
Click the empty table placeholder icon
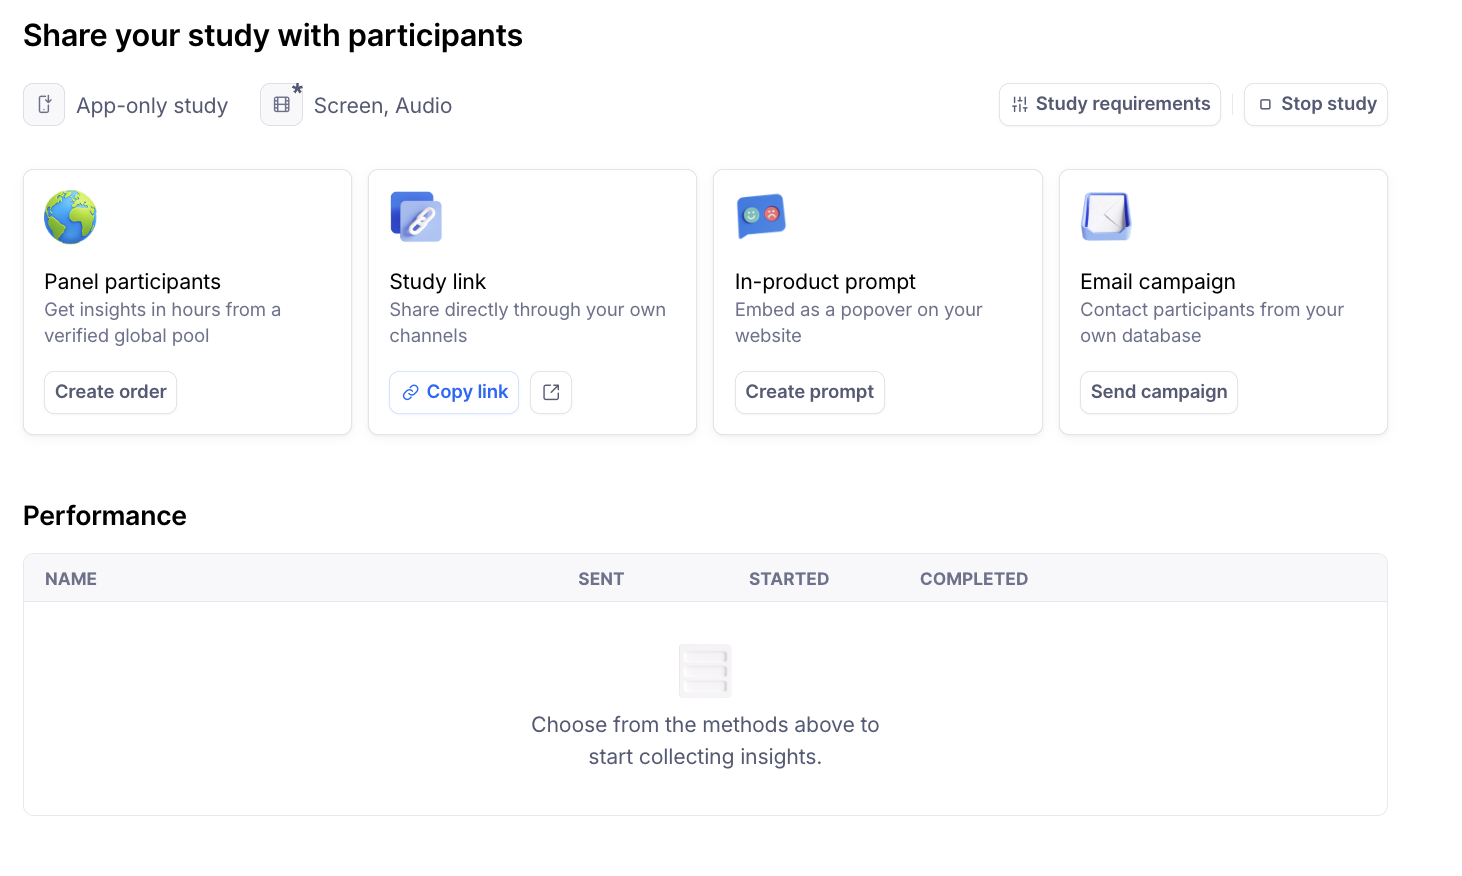[705, 671]
